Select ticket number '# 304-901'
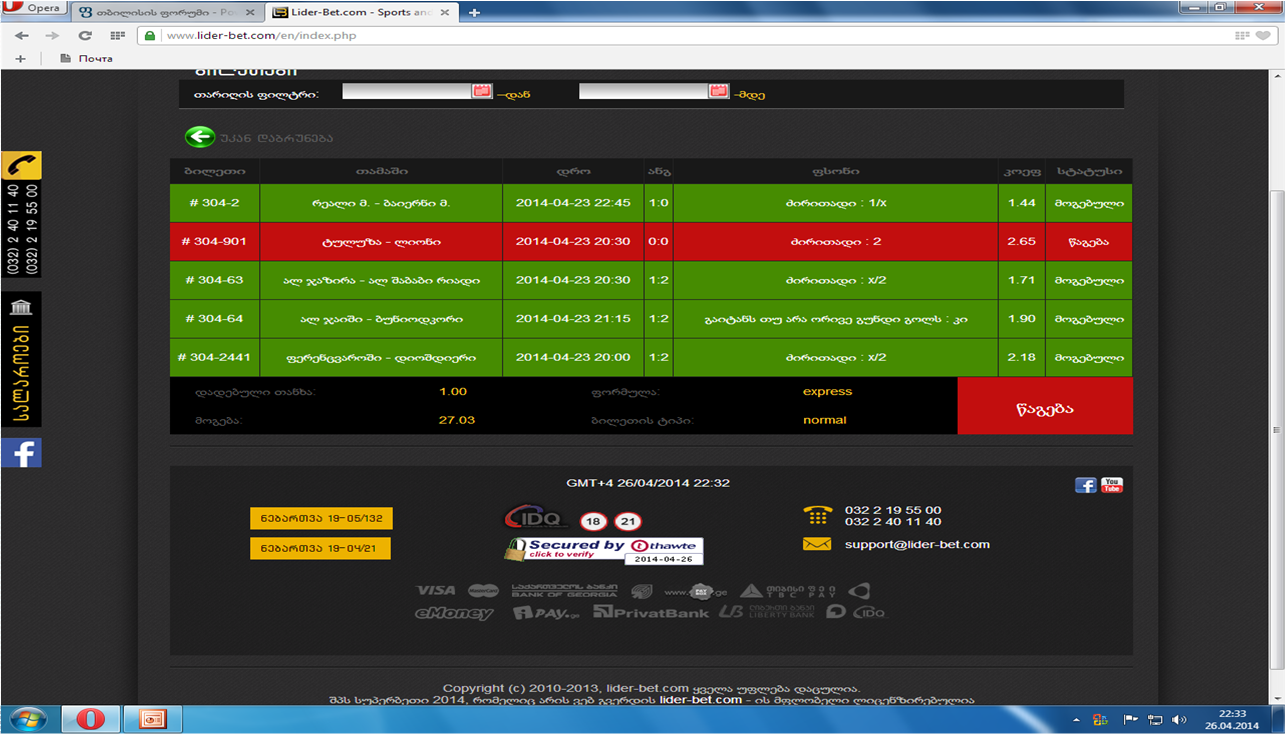 214,241
